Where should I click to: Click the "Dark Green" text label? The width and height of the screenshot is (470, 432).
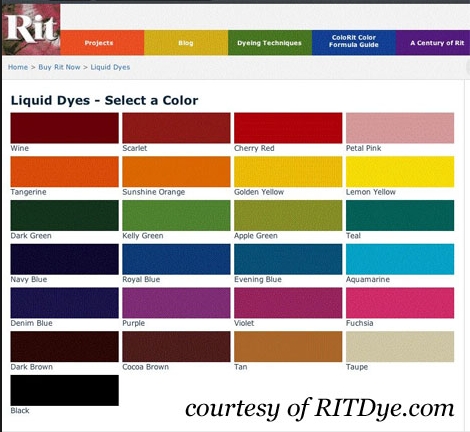(x=31, y=235)
